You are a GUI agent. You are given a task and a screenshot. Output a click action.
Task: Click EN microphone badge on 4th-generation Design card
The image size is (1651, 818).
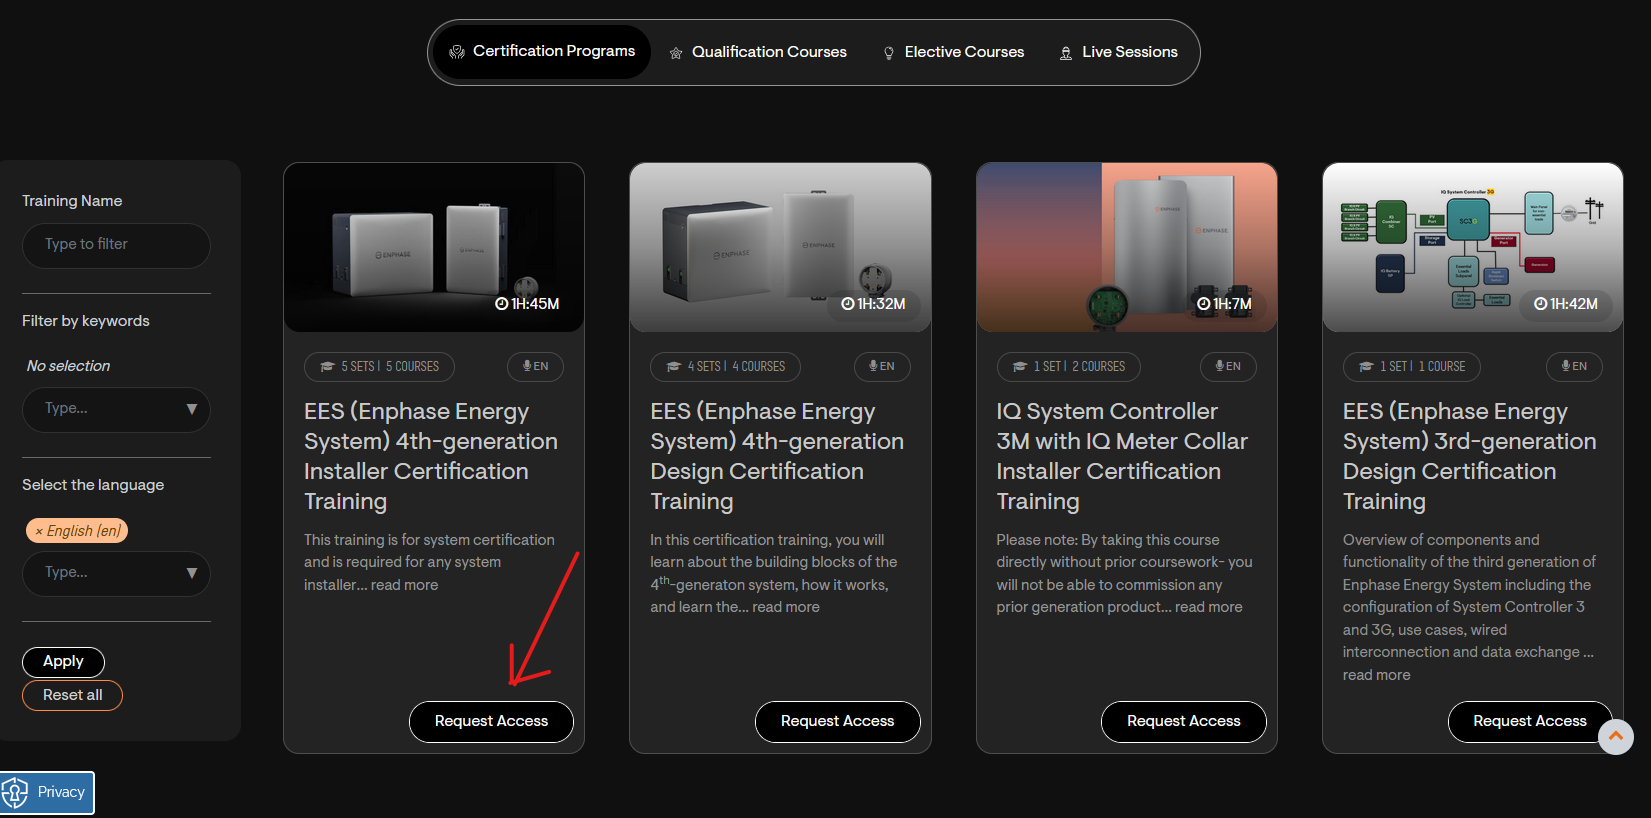[882, 367]
